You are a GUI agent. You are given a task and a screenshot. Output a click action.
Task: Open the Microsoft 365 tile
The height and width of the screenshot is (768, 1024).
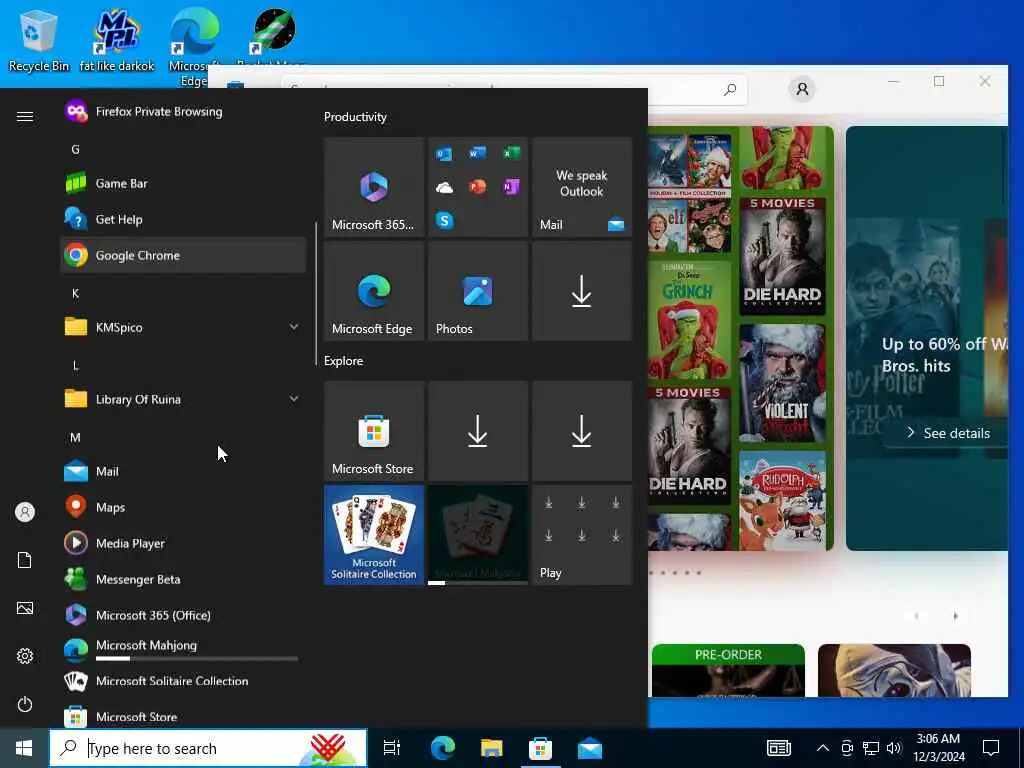[x=374, y=187]
